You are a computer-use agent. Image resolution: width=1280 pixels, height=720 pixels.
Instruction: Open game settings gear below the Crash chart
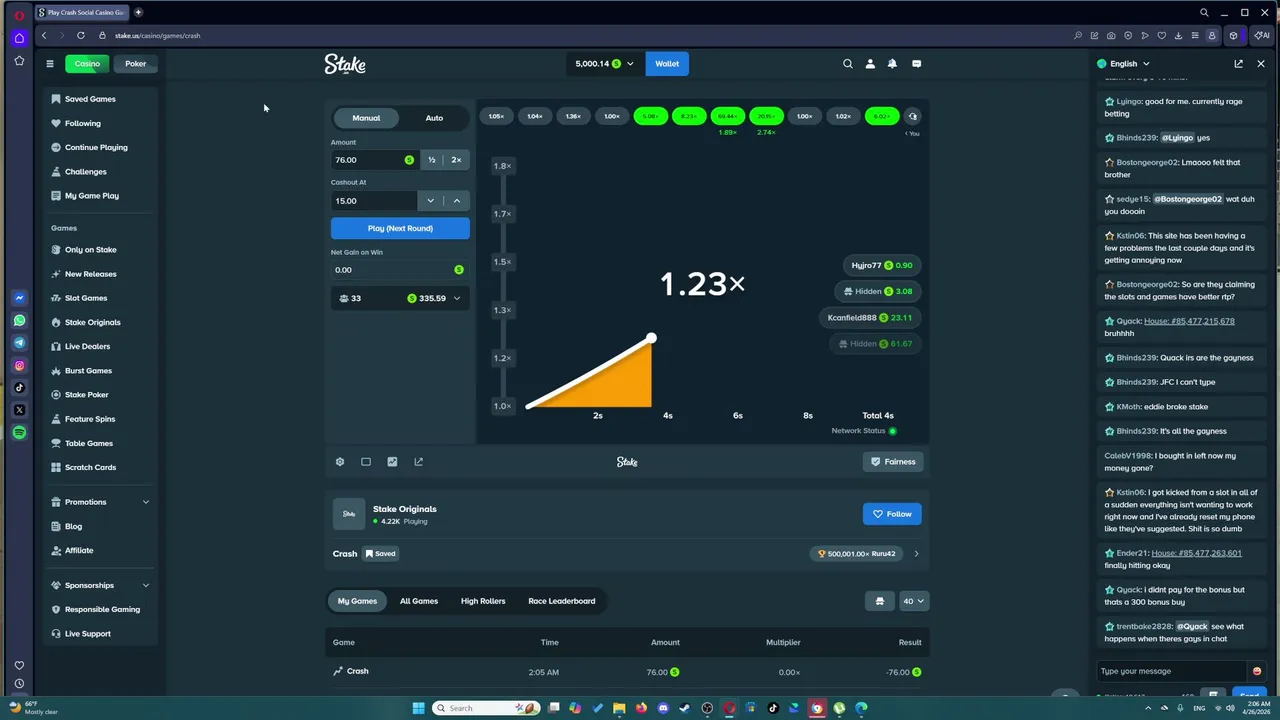(340, 462)
